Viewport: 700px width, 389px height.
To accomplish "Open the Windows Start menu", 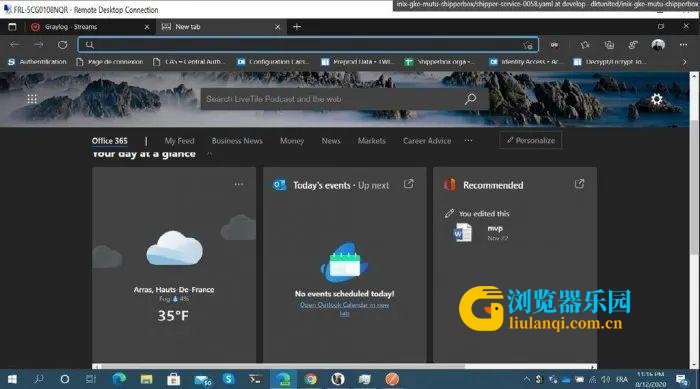I will [x=12, y=379].
